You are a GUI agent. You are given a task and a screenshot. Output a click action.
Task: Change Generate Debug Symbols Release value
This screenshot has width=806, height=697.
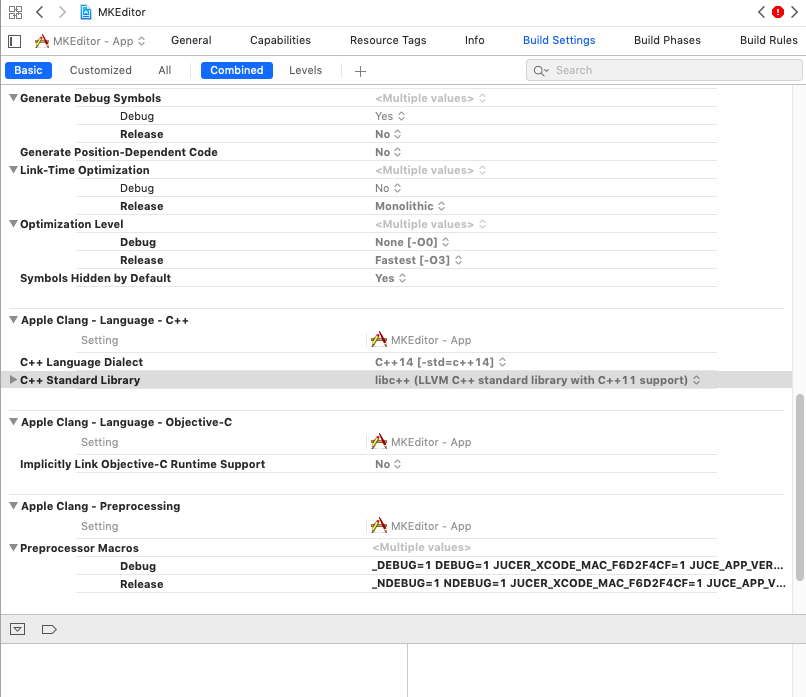pyautogui.click(x=388, y=134)
